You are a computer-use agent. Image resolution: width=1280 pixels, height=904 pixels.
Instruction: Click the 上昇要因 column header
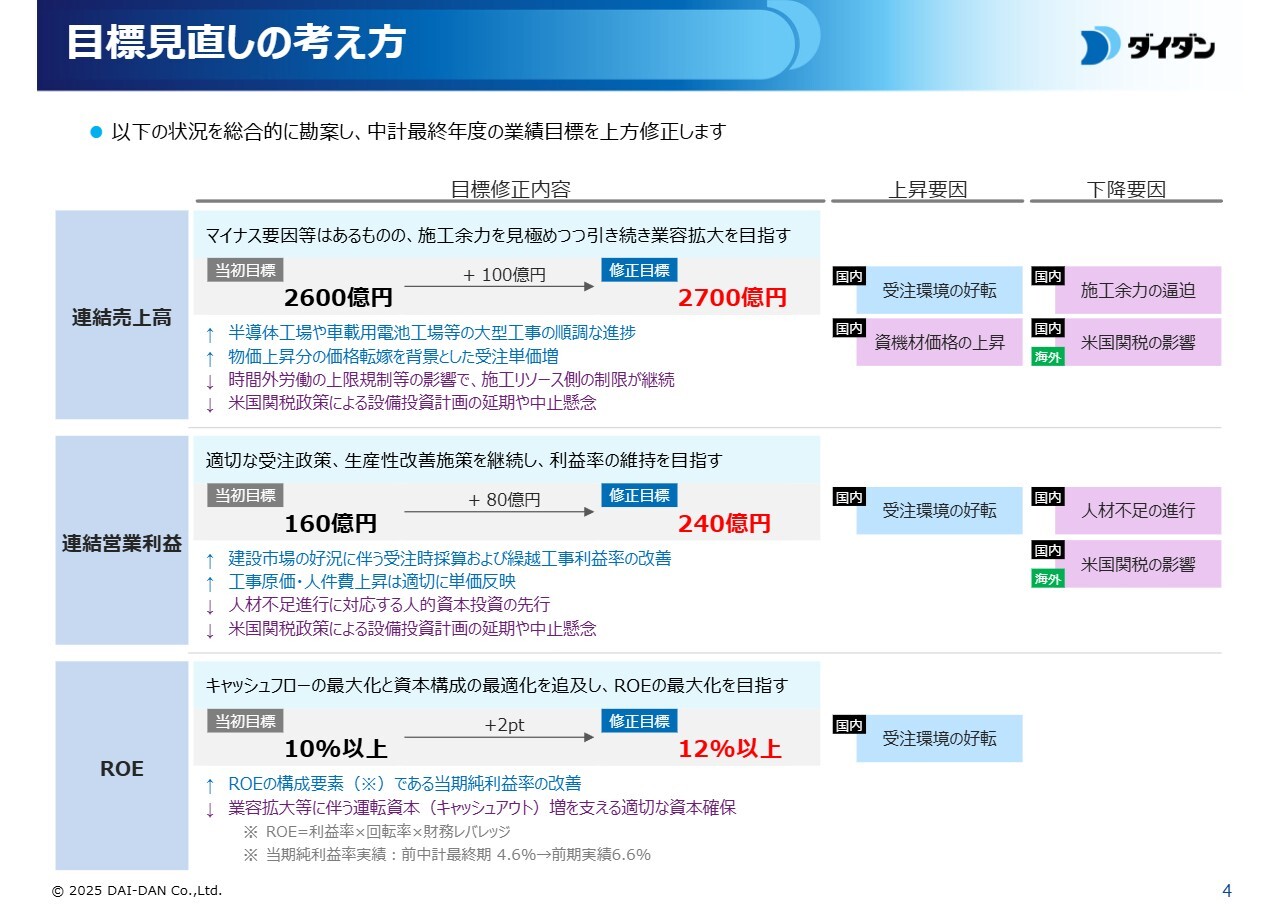click(928, 189)
